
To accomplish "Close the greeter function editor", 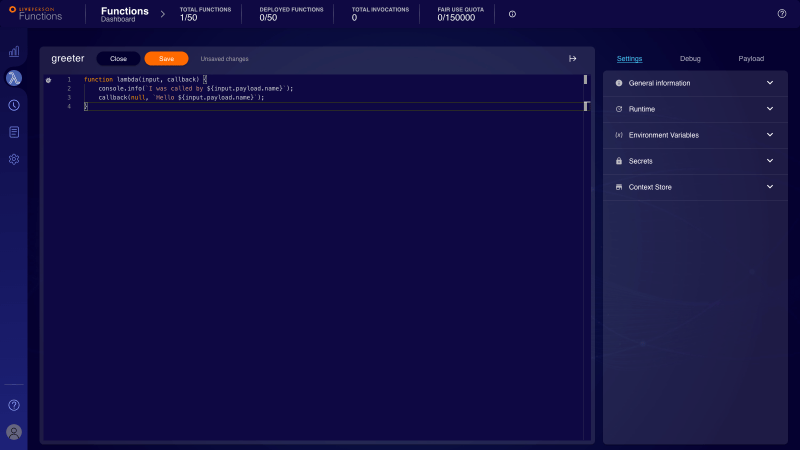I will coord(118,59).
